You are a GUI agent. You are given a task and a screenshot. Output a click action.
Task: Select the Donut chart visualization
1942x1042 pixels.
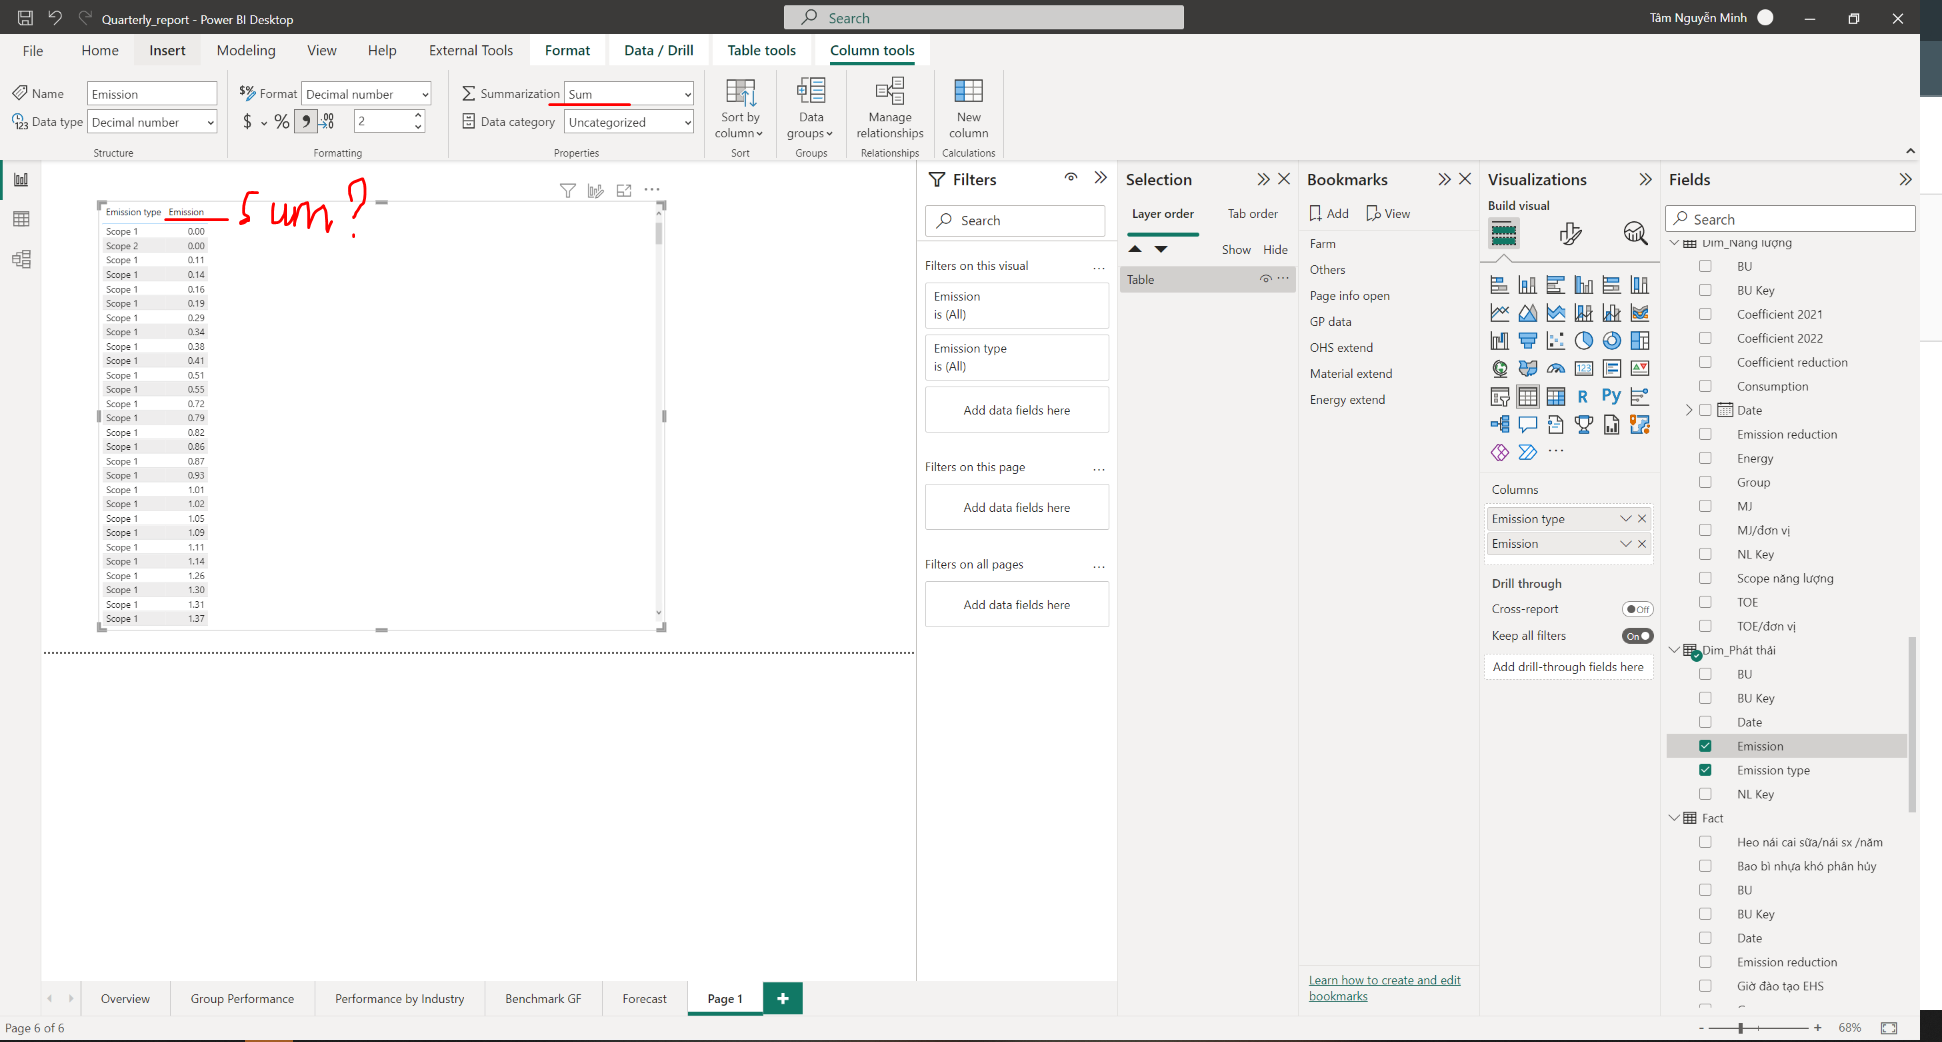(1611, 341)
